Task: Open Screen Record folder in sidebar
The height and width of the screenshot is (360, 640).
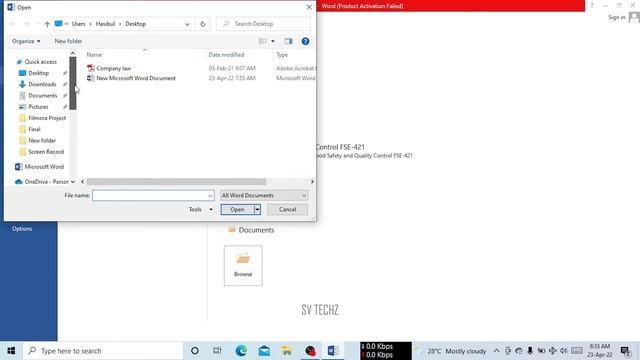Action: 46,151
